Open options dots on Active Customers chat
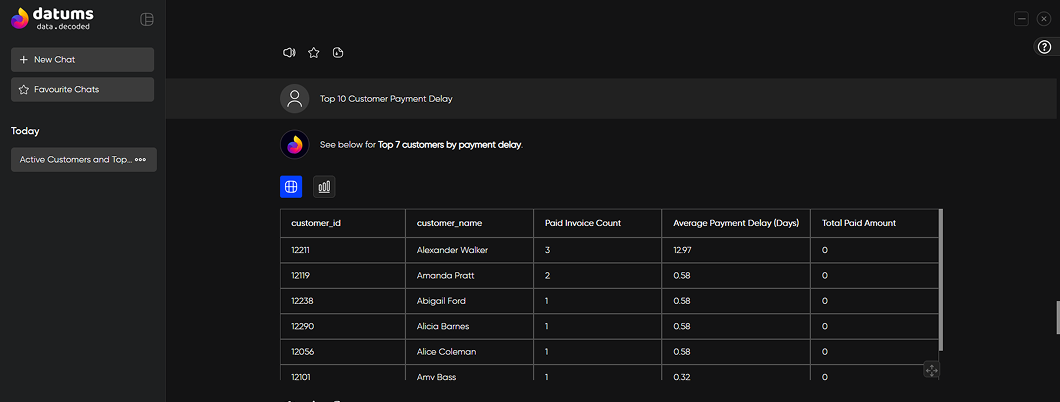 (141, 160)
